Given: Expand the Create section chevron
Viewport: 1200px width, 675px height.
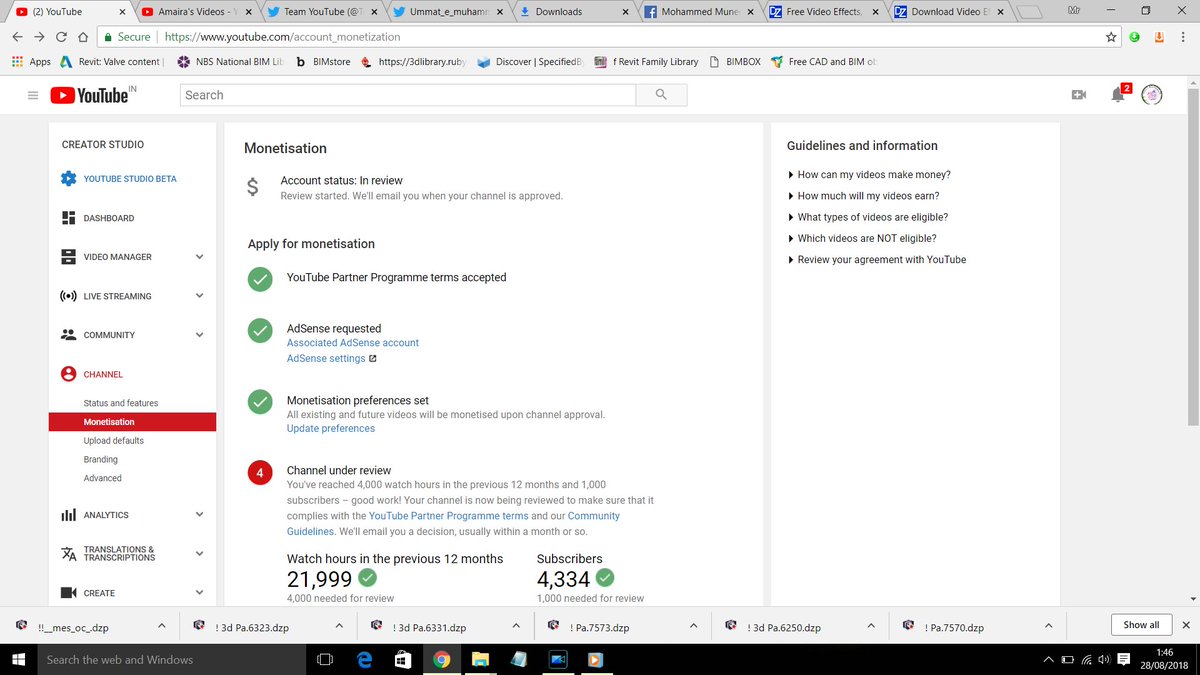Looking at the screenshot, I should (x=199, y=593).
